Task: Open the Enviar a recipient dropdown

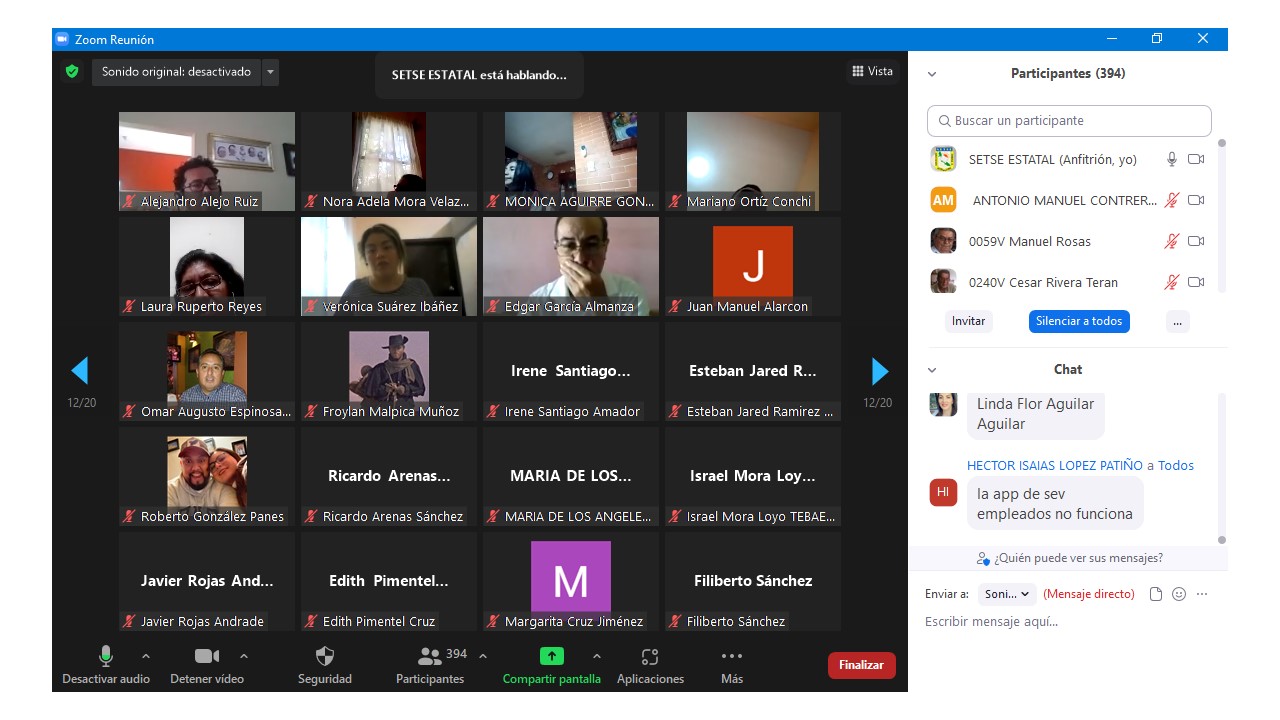Action: 1007,594
